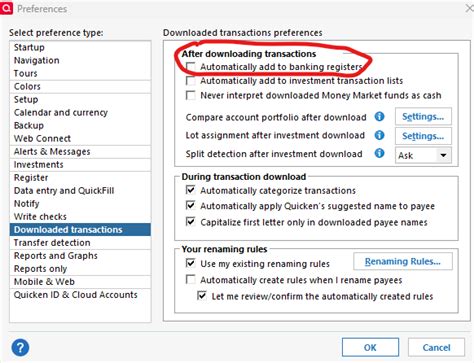Screen dimensions: 474x363
Task: Select Notify preference type
Action: (80, 203)
